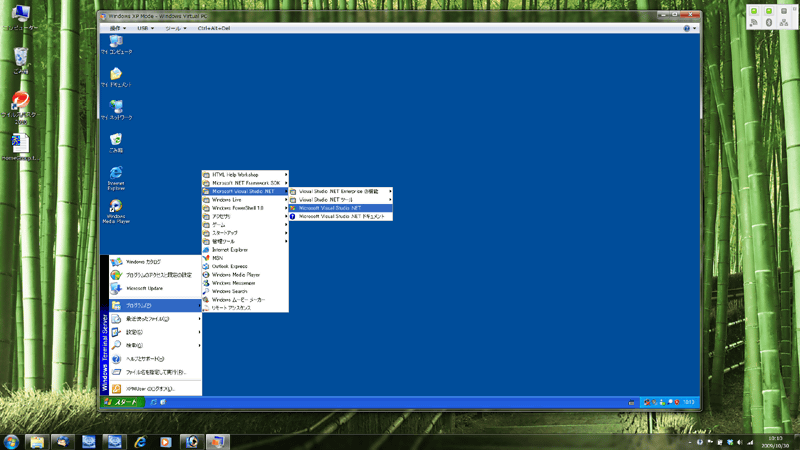Screen dimensions: 800x450
Task: Click the host volume tray icon
Action: (740, 442)
